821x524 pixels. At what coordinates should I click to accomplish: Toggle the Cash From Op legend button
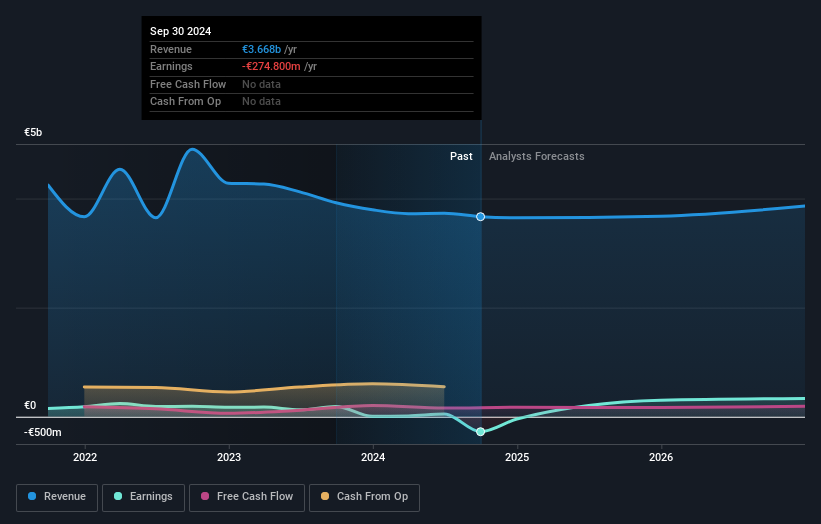pos(364,497)
